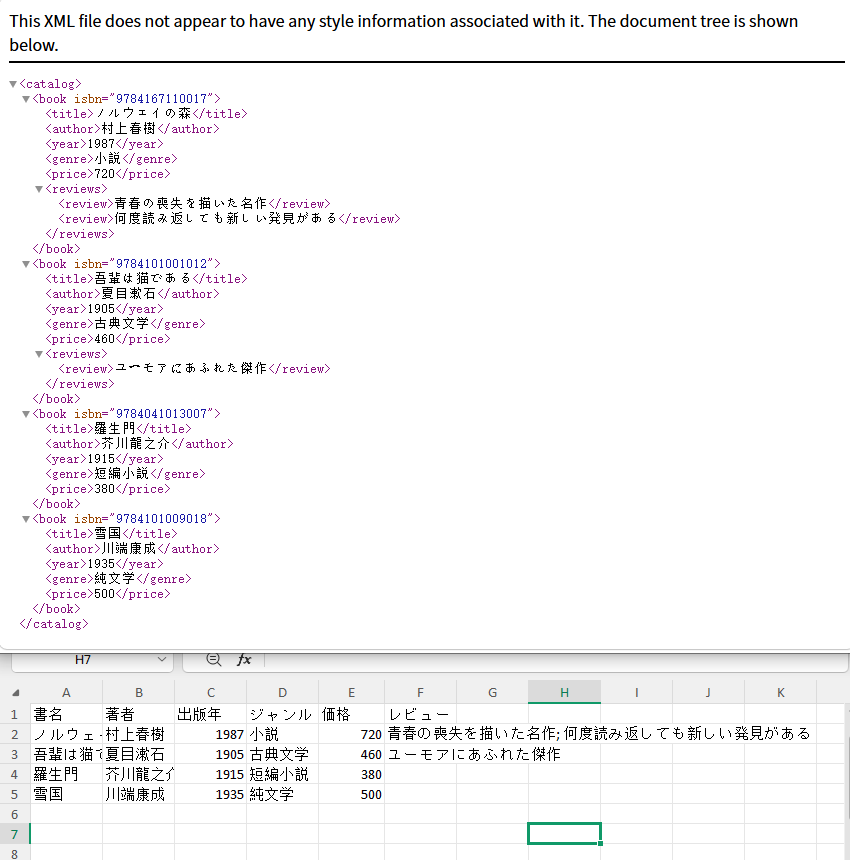Click cell C2 with year 1987
This screenshot has width=850, height=860.
click(x=211, y=734)
